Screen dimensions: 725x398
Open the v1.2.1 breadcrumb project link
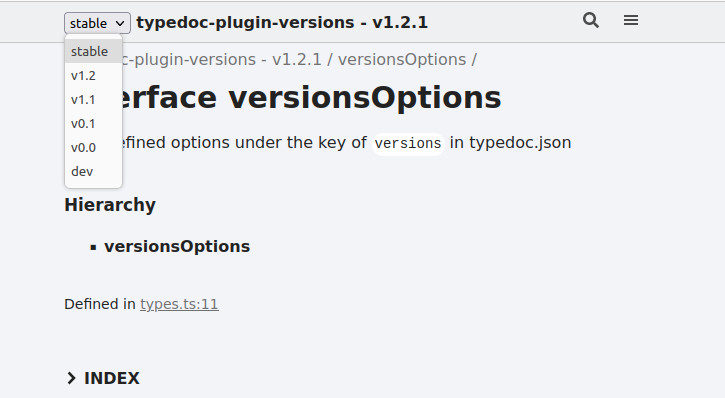pos(222,60)
